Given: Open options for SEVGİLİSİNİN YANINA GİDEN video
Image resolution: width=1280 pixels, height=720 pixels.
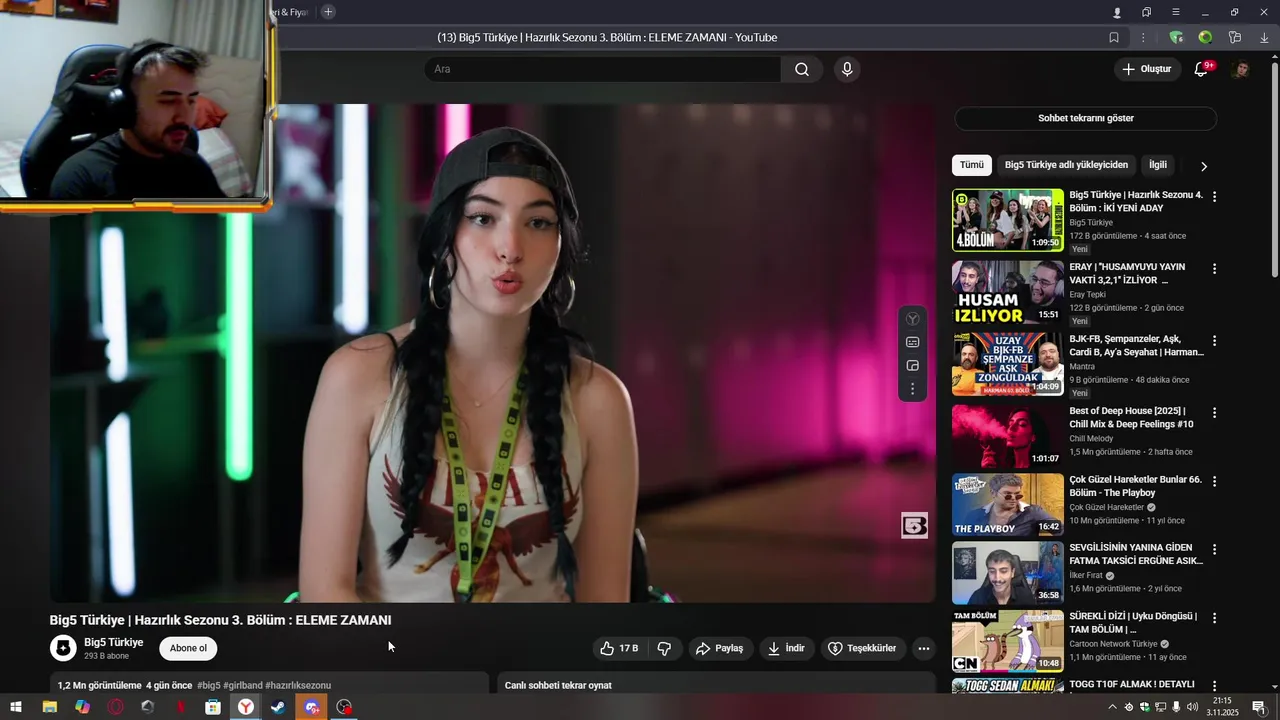Looking at the screenshot, I should click(x=1215, y=550).
